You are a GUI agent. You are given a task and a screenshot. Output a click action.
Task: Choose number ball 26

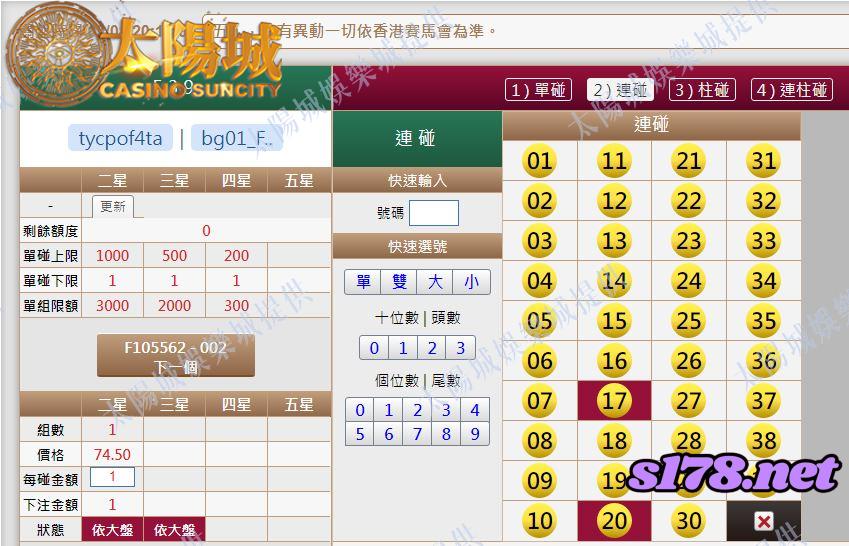pos(688,361)
